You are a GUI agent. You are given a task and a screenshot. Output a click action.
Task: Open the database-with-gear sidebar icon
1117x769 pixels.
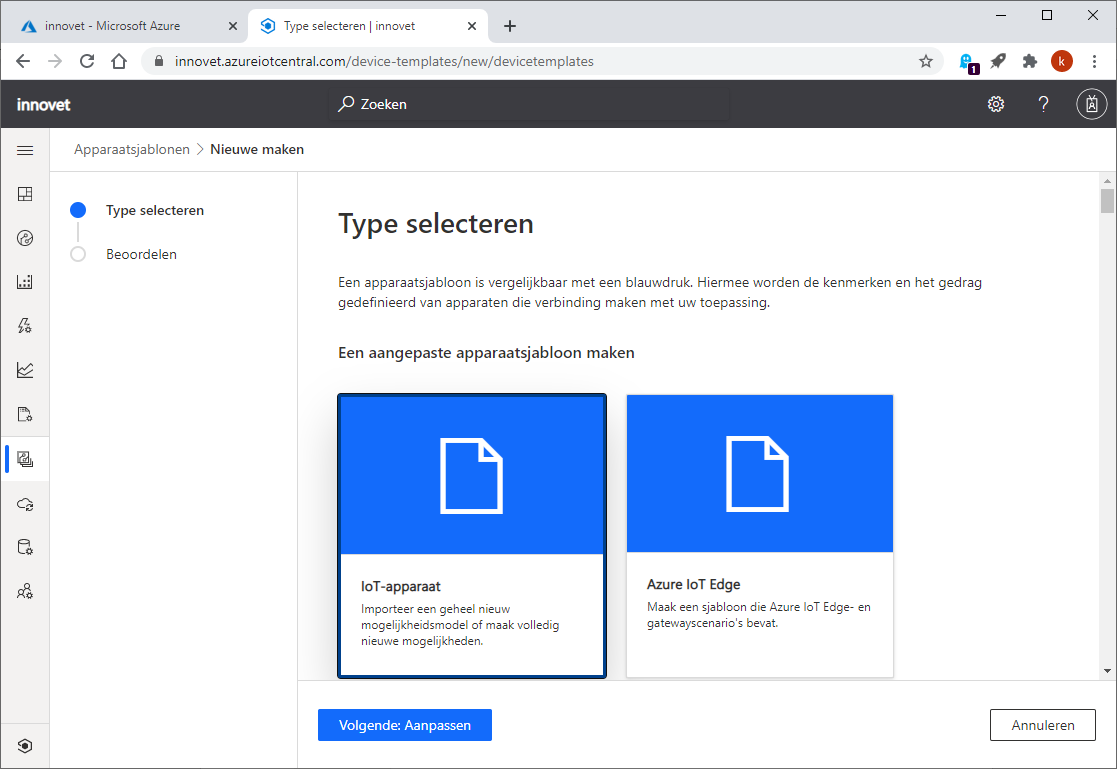25,547
